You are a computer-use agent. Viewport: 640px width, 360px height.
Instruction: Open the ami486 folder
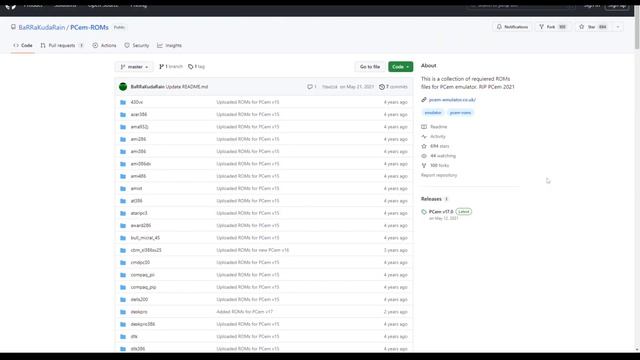[x=138, y=176]
